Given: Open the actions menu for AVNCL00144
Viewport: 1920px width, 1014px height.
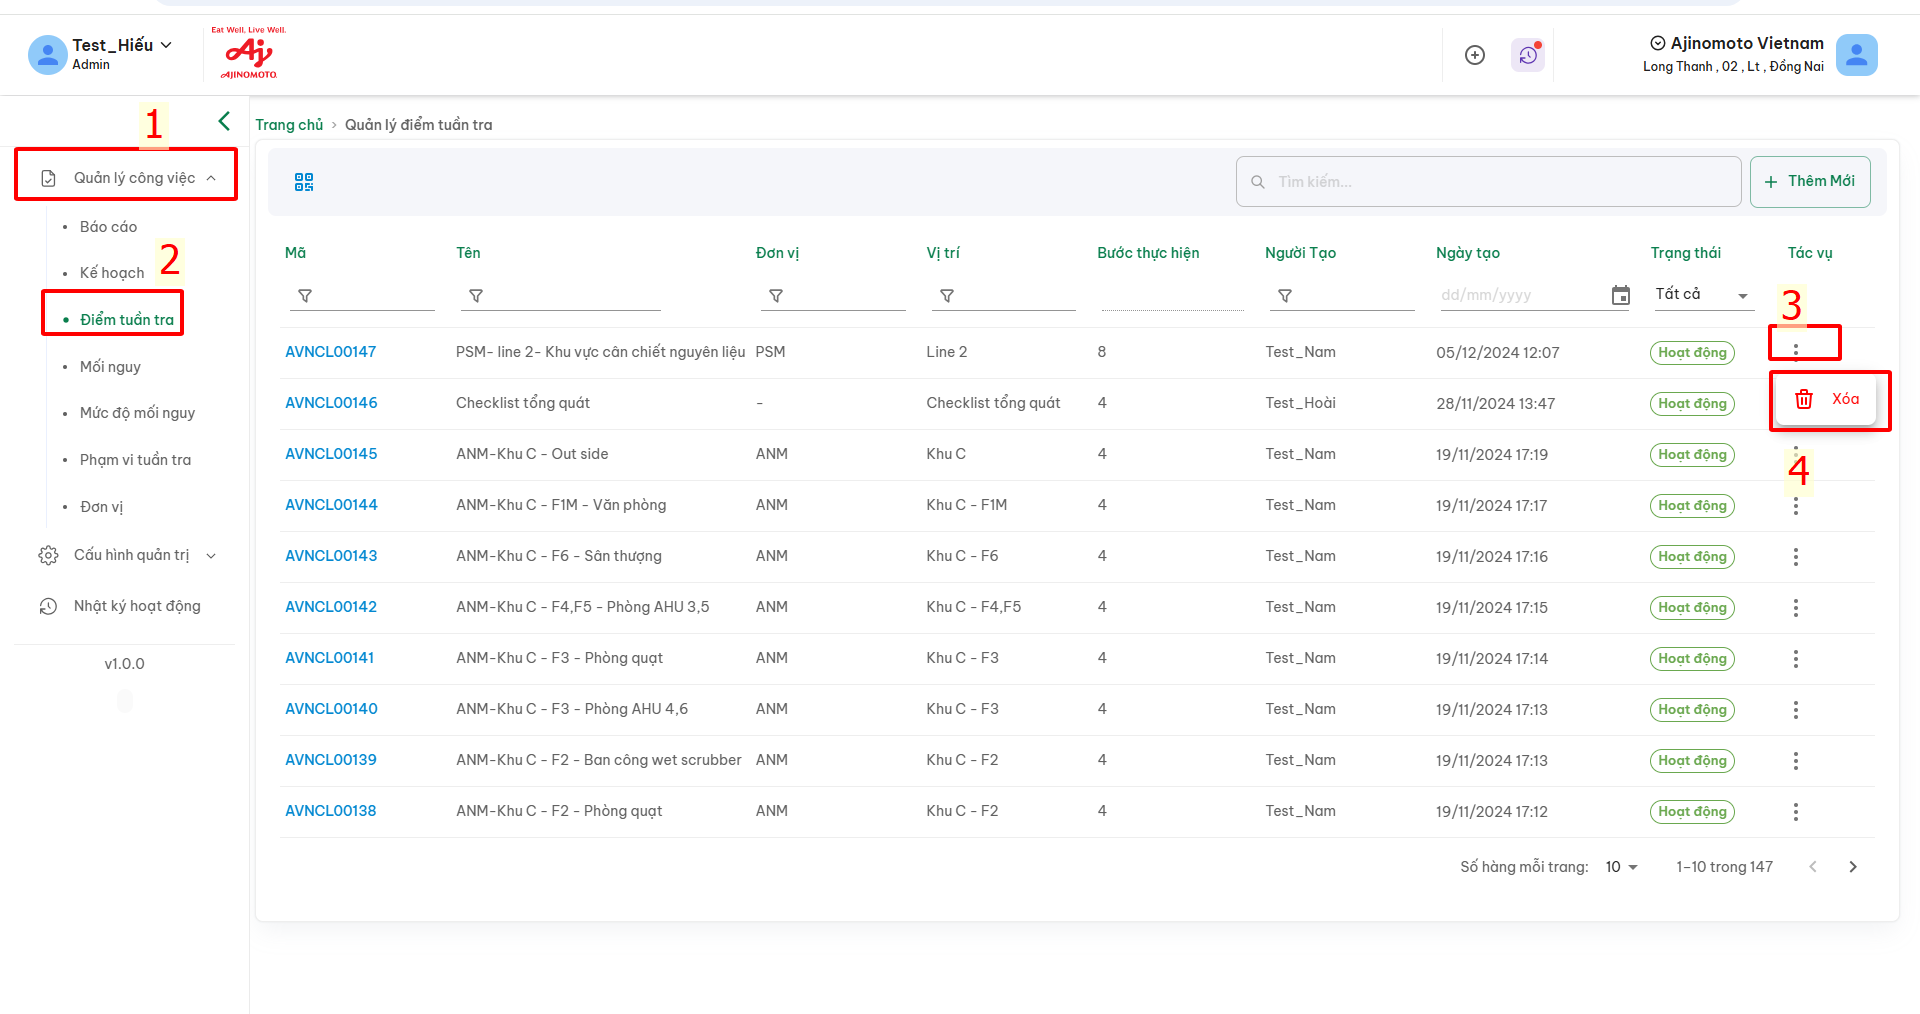Looking at the screenshot, I should pos(1796,506).
